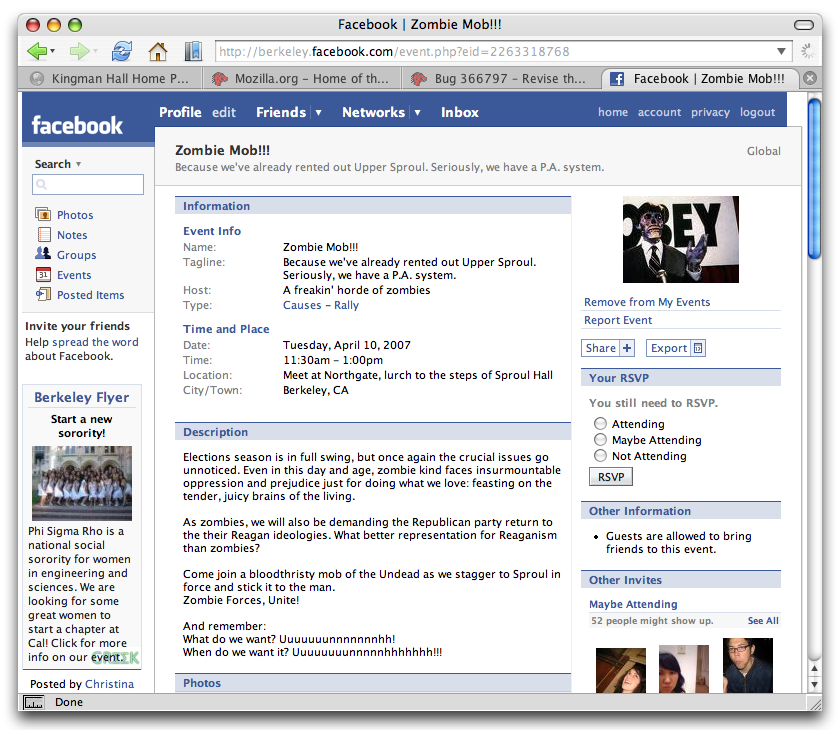Click the vertical scrollbar thumb

coord(814,178)
